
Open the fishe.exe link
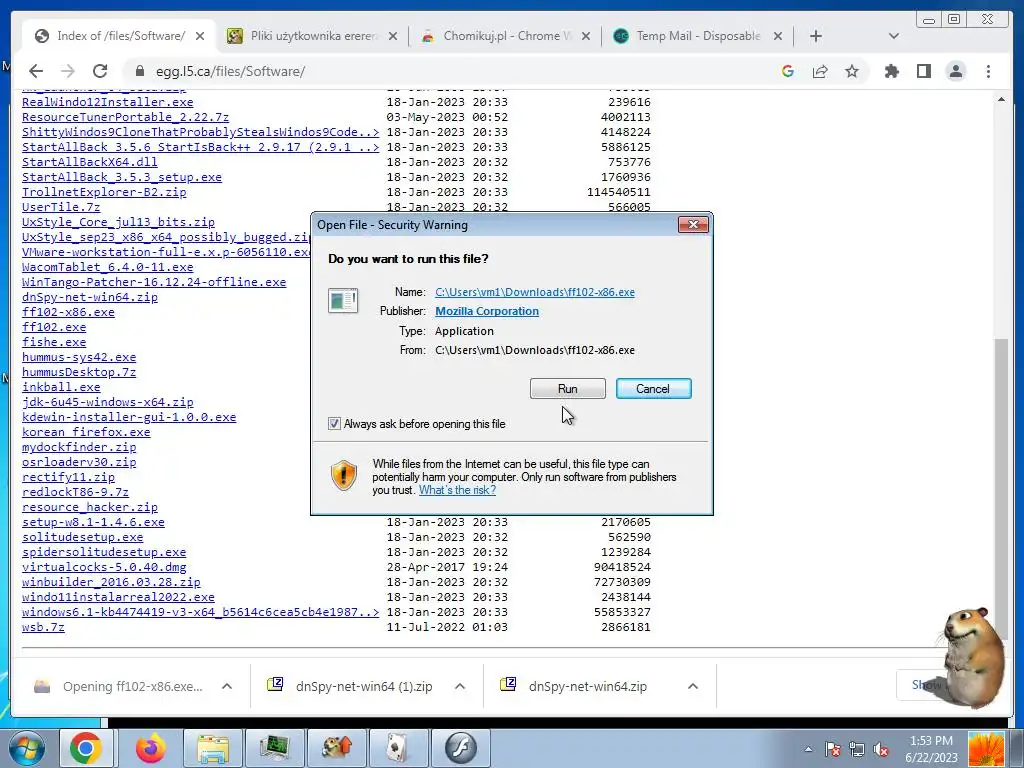pyautogui.click(x=54, y=342)
